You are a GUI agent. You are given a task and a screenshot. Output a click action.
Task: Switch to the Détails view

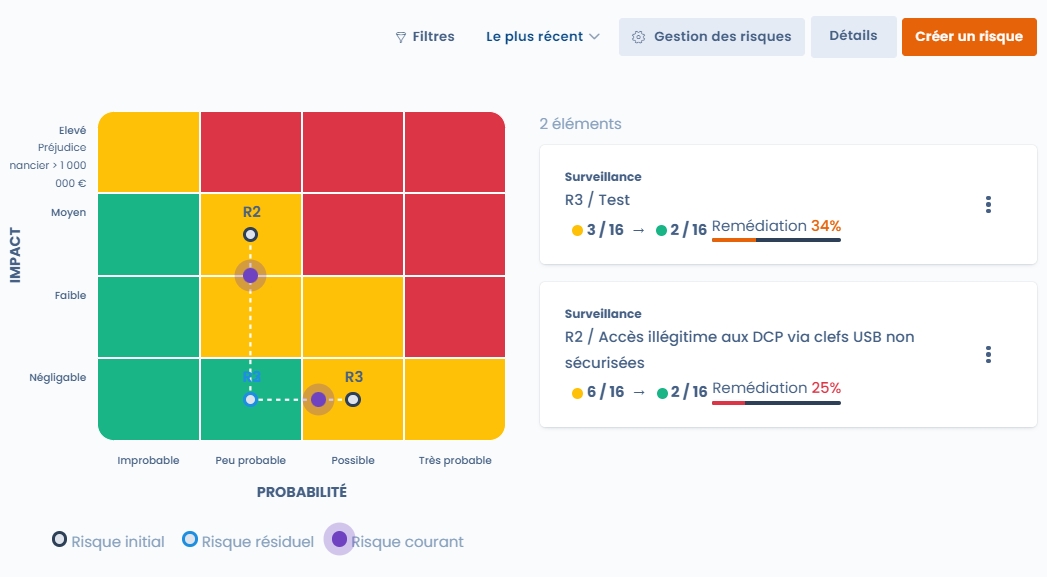click(853, 36)
